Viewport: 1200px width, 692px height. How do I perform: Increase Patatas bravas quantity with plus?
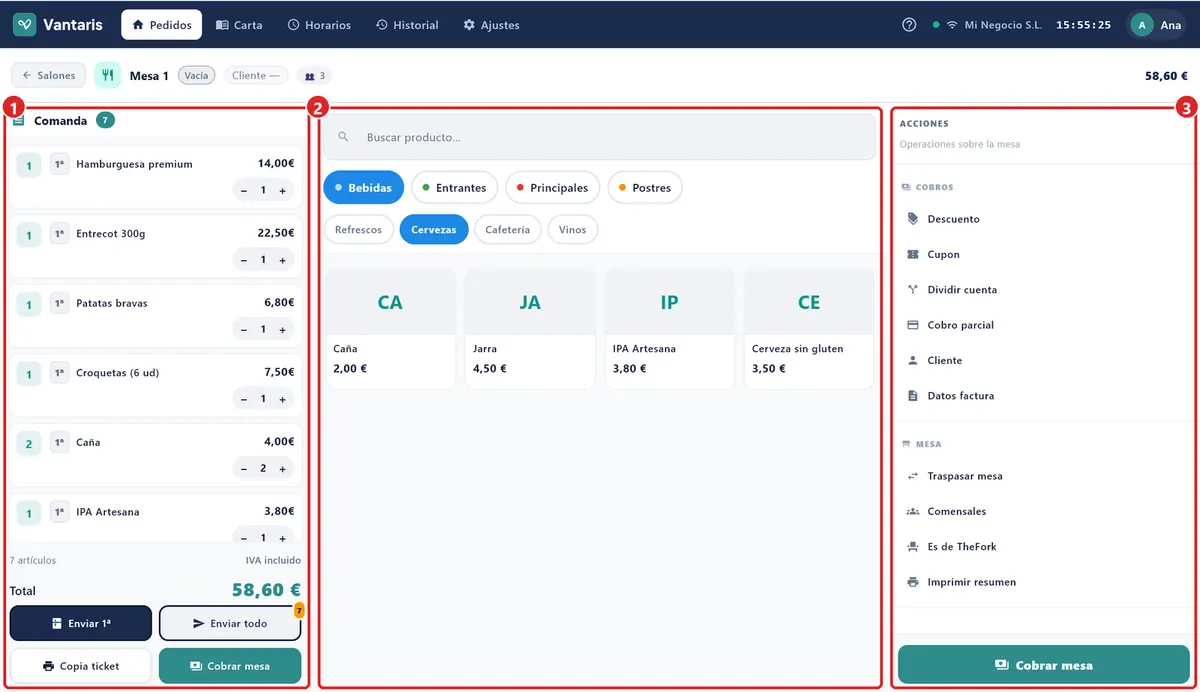(x=283, y=329)
